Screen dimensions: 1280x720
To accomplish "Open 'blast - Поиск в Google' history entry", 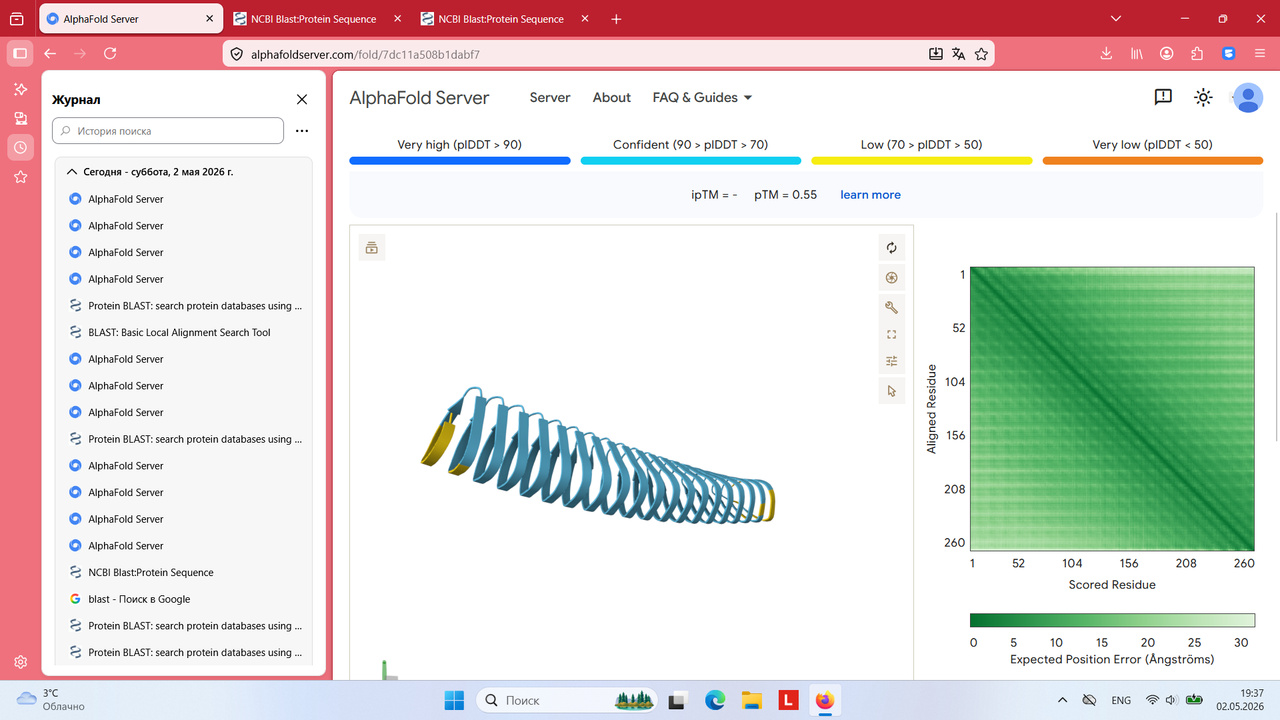I will (x=185, y=599).
